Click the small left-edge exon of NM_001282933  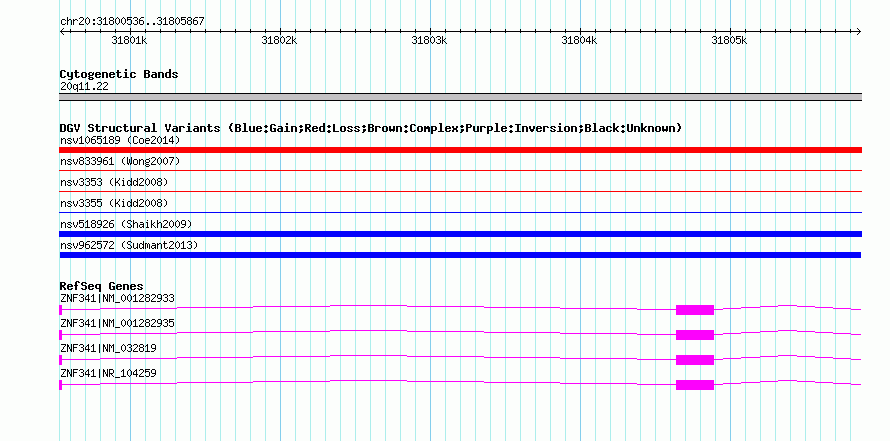[x=60, y=310]
